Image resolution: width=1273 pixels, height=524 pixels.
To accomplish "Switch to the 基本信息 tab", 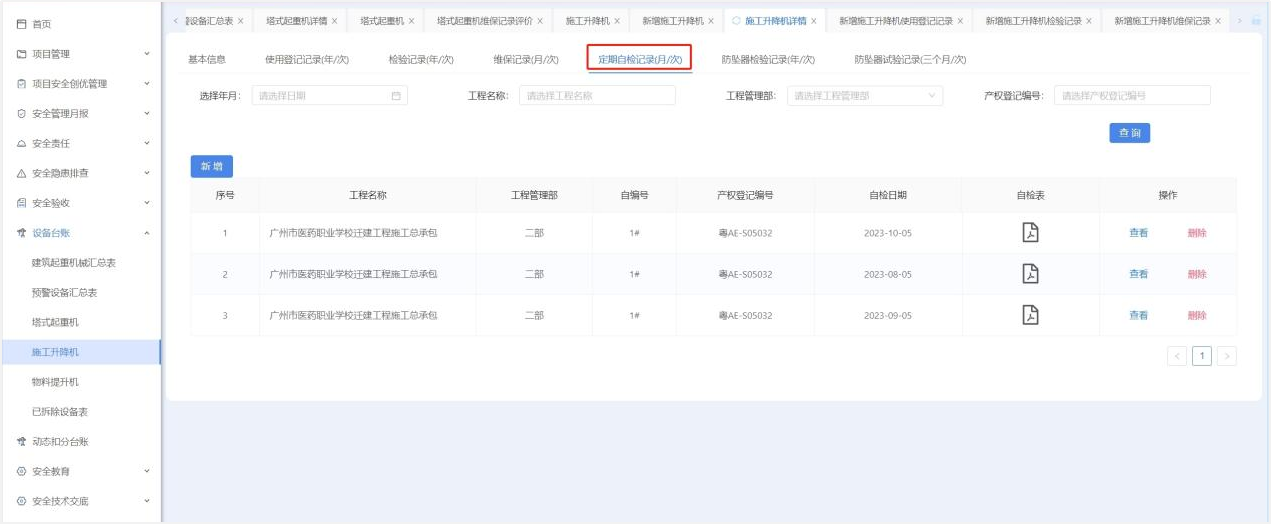I will pyautogui.click(x=207, y=60).
